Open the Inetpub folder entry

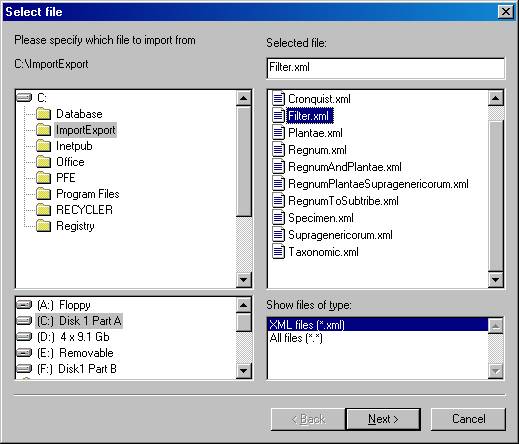point(74,146)
